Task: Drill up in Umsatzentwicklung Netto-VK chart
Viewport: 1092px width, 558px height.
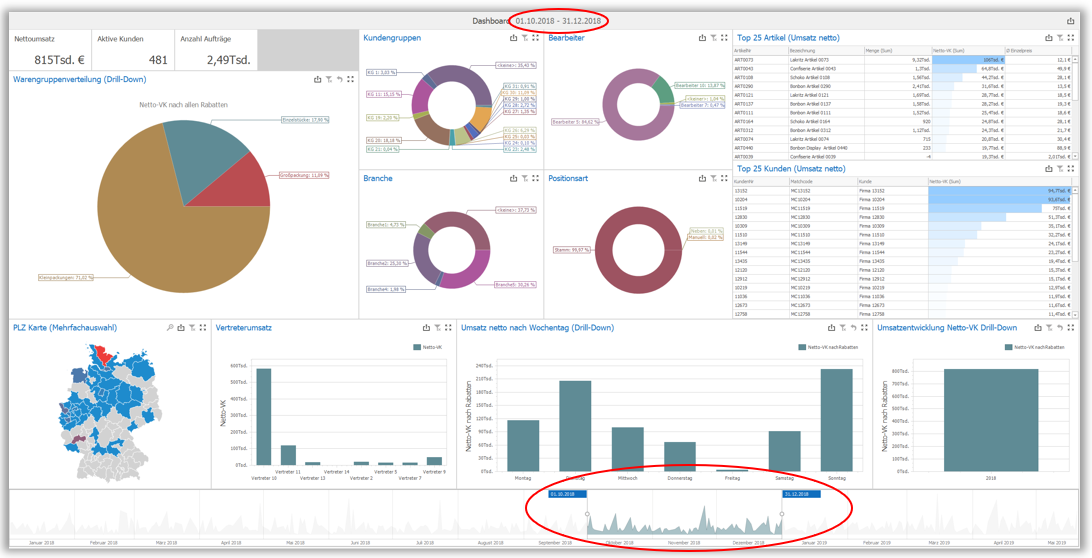Action: (1060, 327)
